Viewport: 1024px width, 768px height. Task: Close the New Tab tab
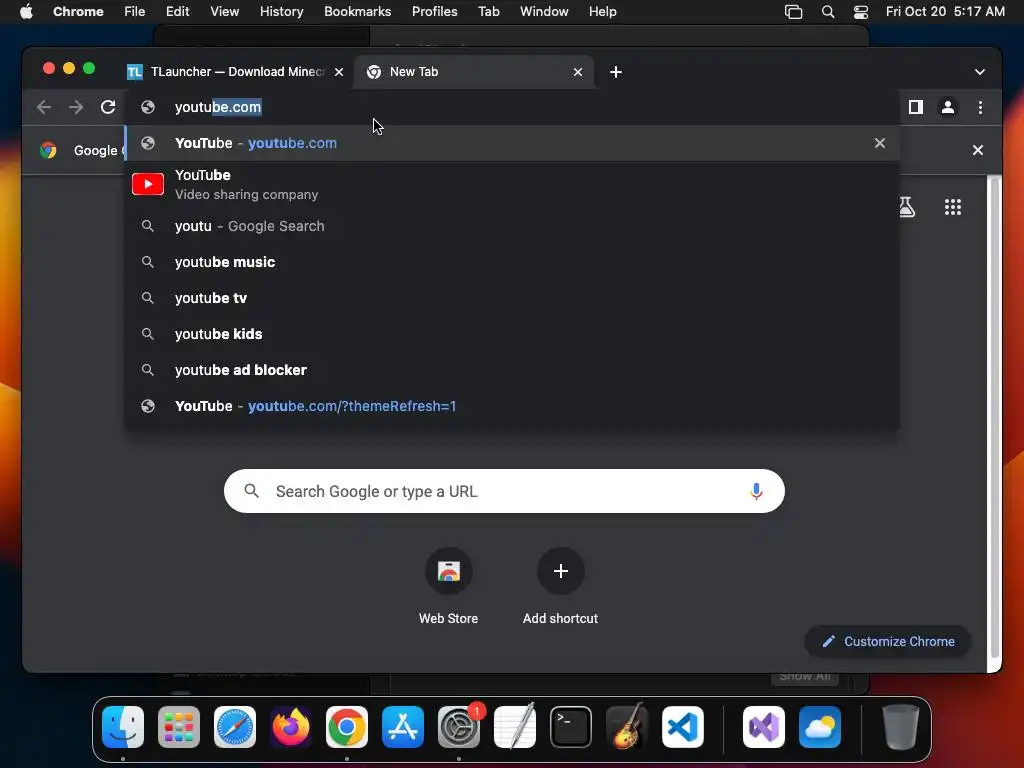pyautogui.click(x=577, y=72)
